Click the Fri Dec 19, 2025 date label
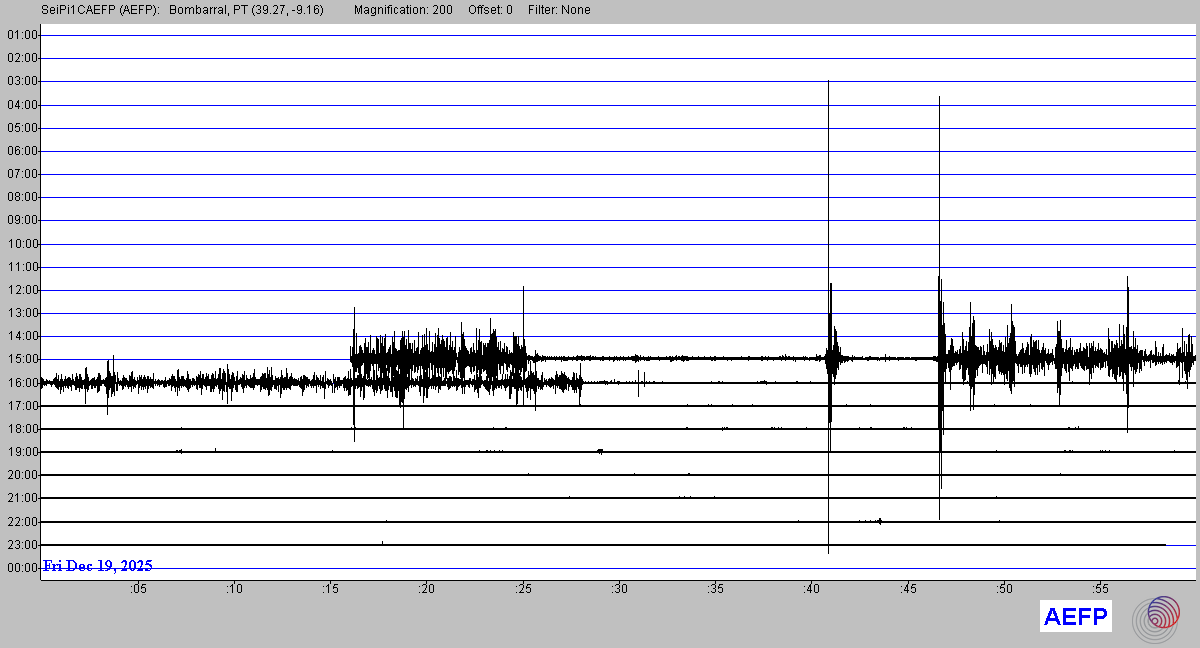Image resolution: width=1200 pixels, height=648 pixels. tap(98, 566)
